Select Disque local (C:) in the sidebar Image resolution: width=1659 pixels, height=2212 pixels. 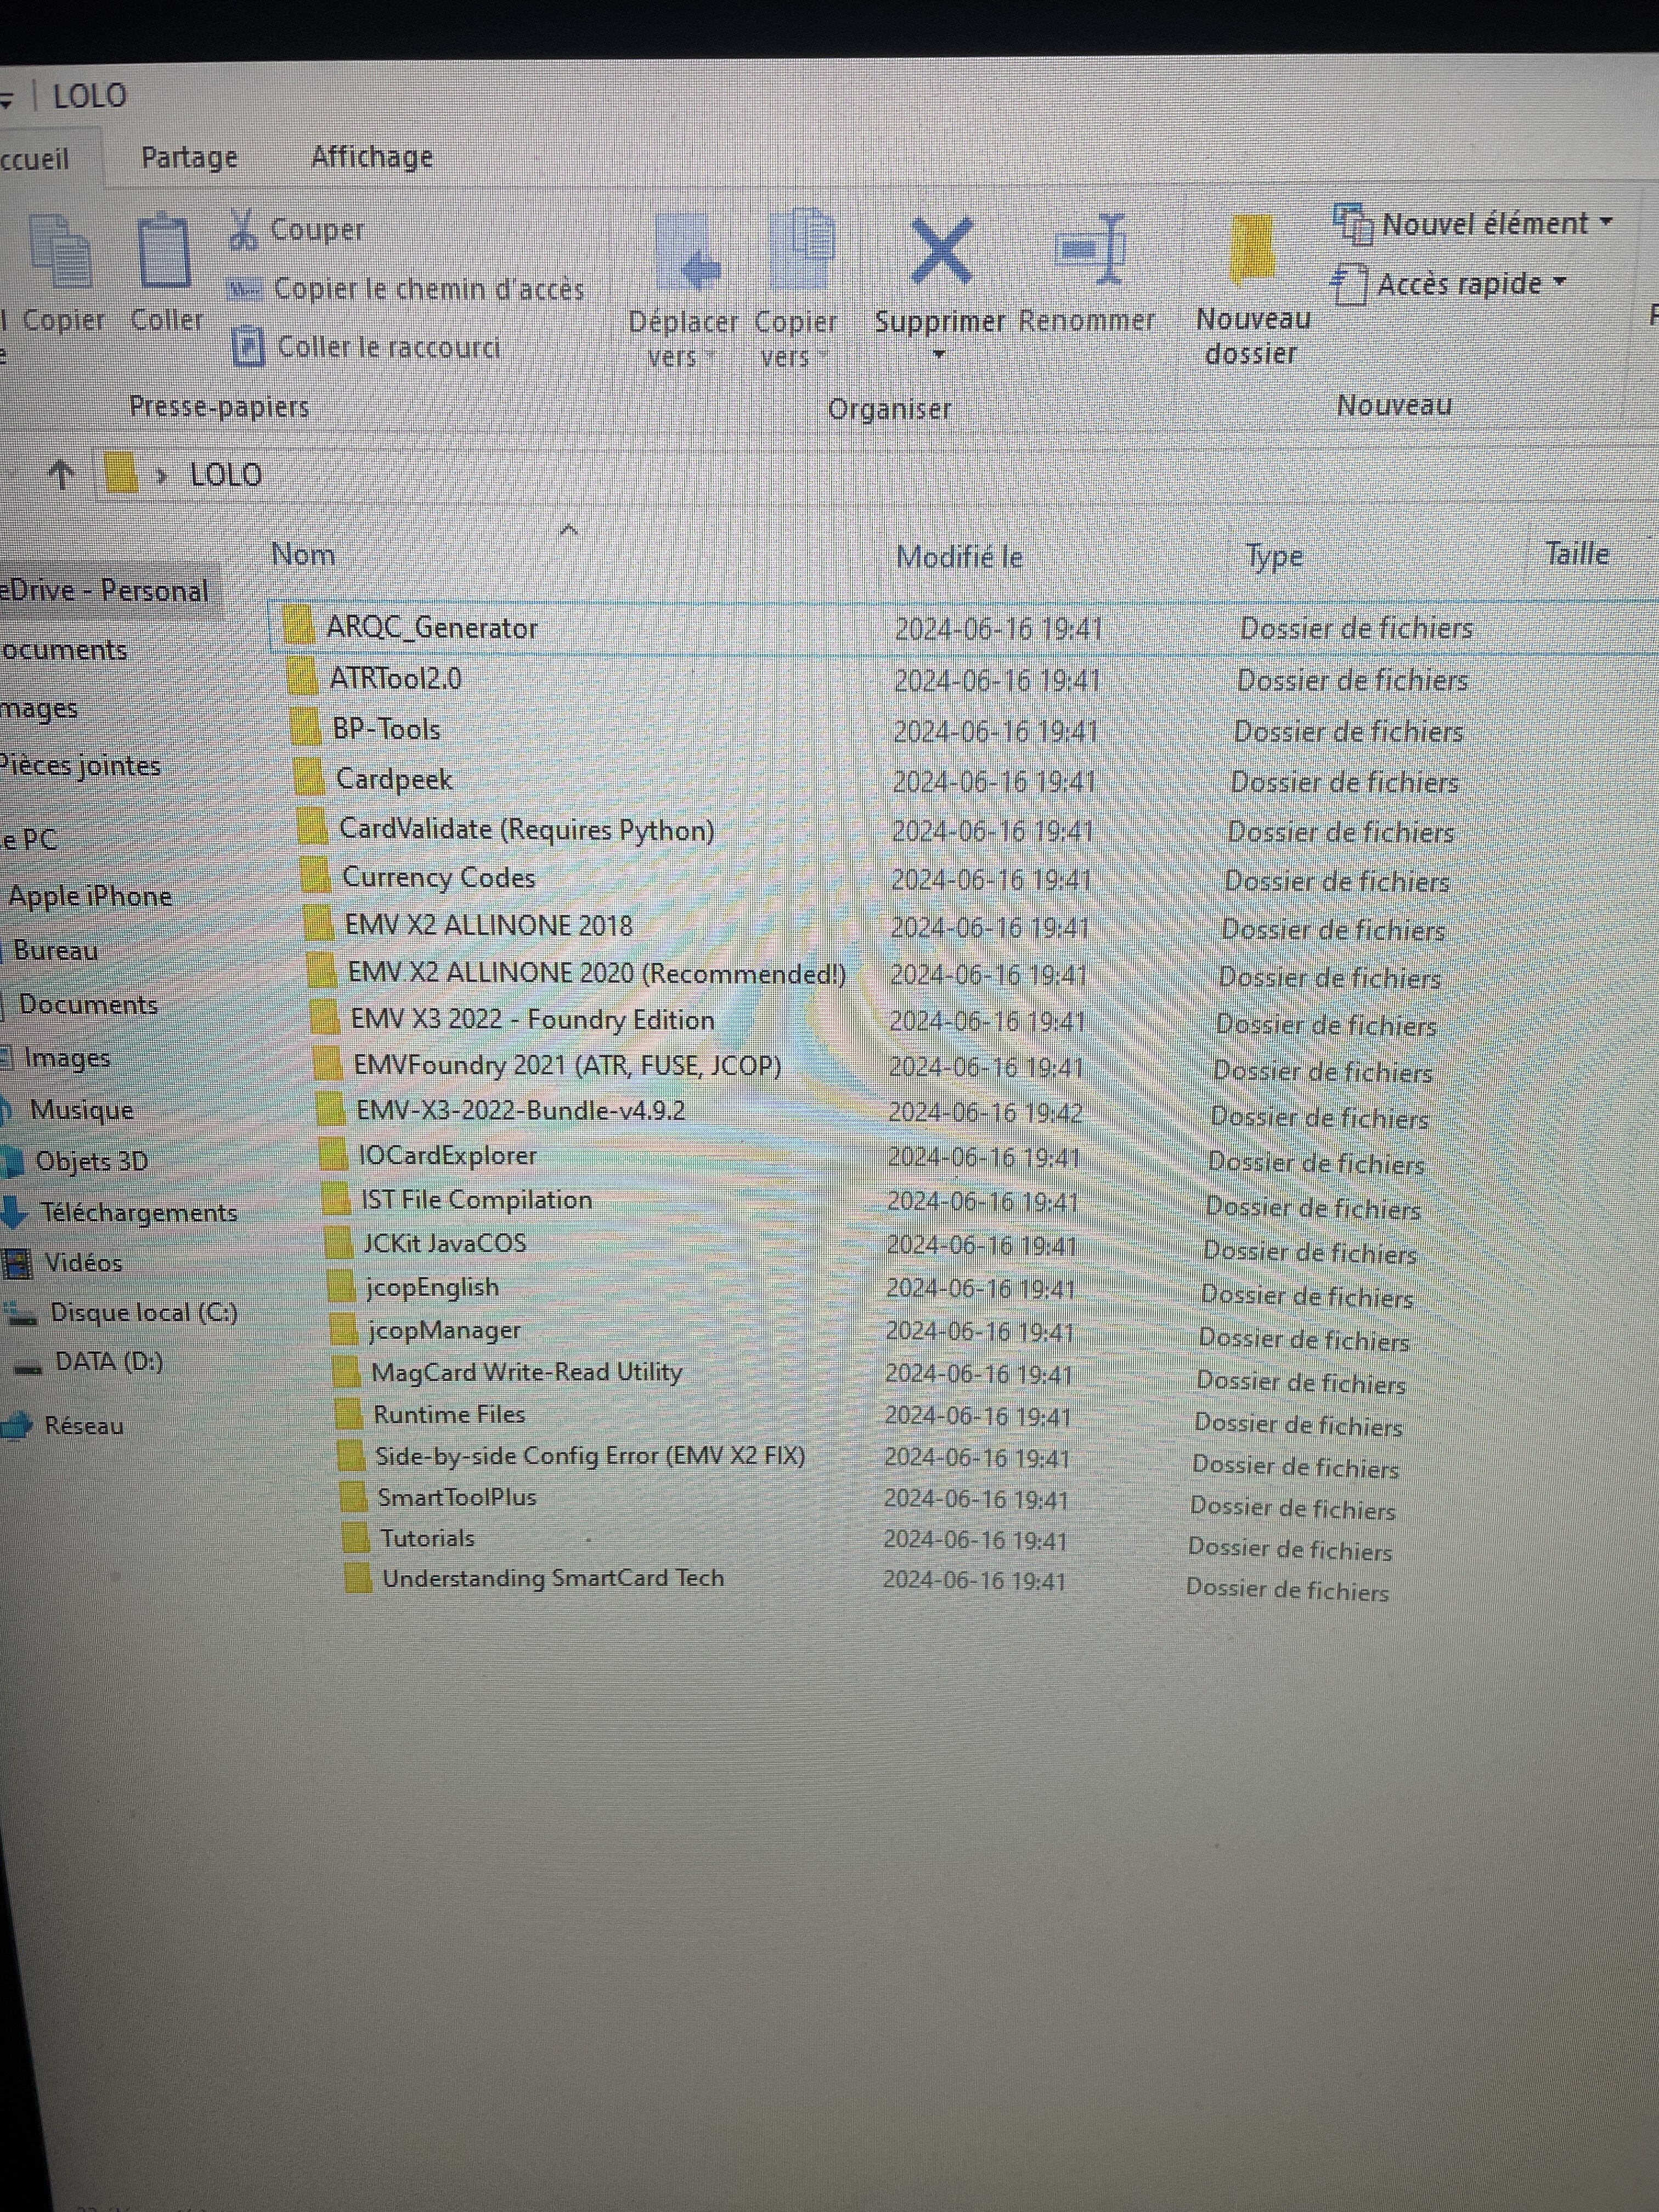pyautogui.click(x=143, y=1312)
